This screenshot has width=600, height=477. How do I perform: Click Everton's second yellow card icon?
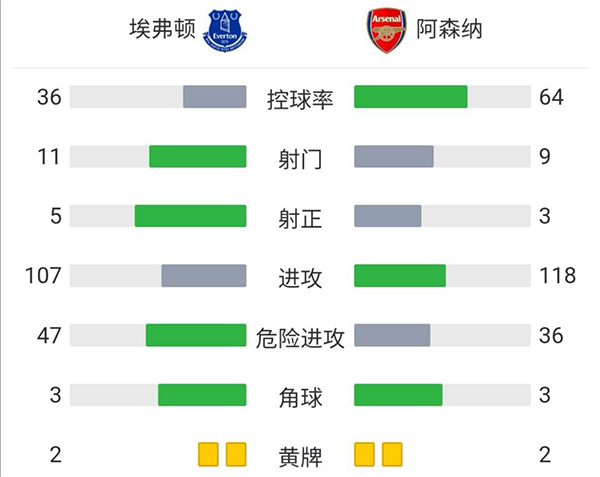[x=236, y=455]
